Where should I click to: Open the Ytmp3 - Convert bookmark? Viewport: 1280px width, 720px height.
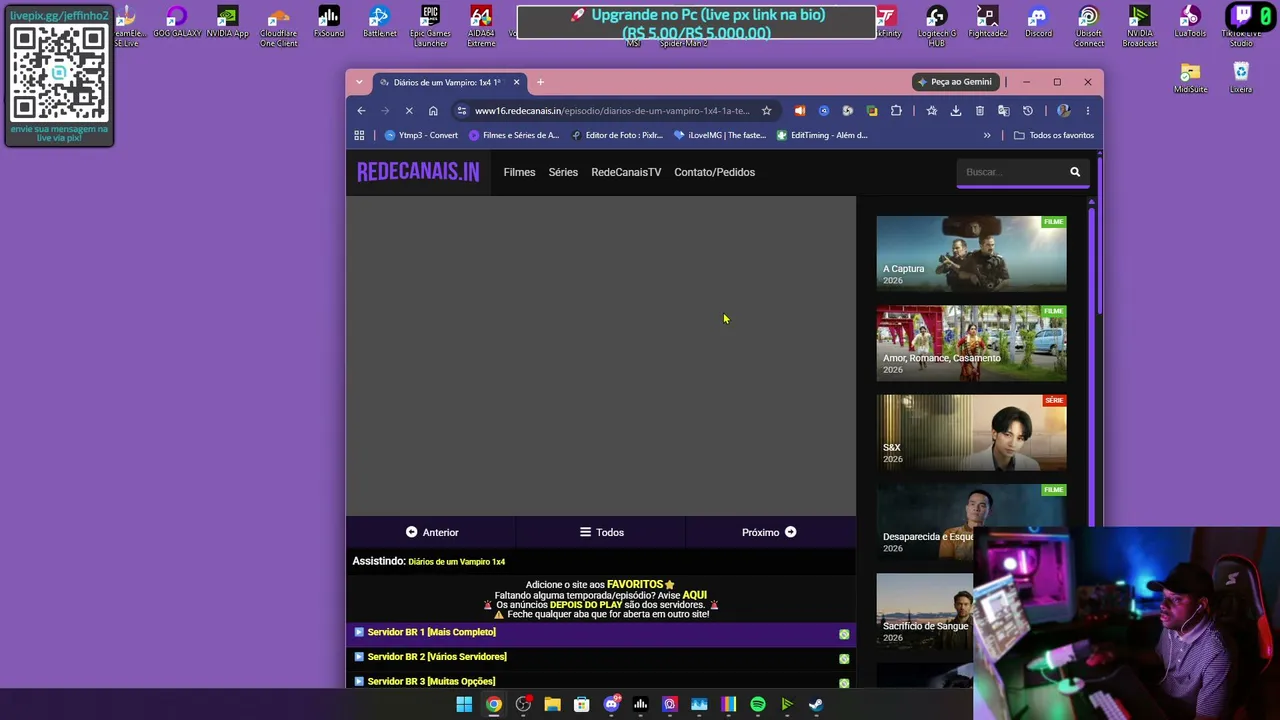tap(421, 135)
